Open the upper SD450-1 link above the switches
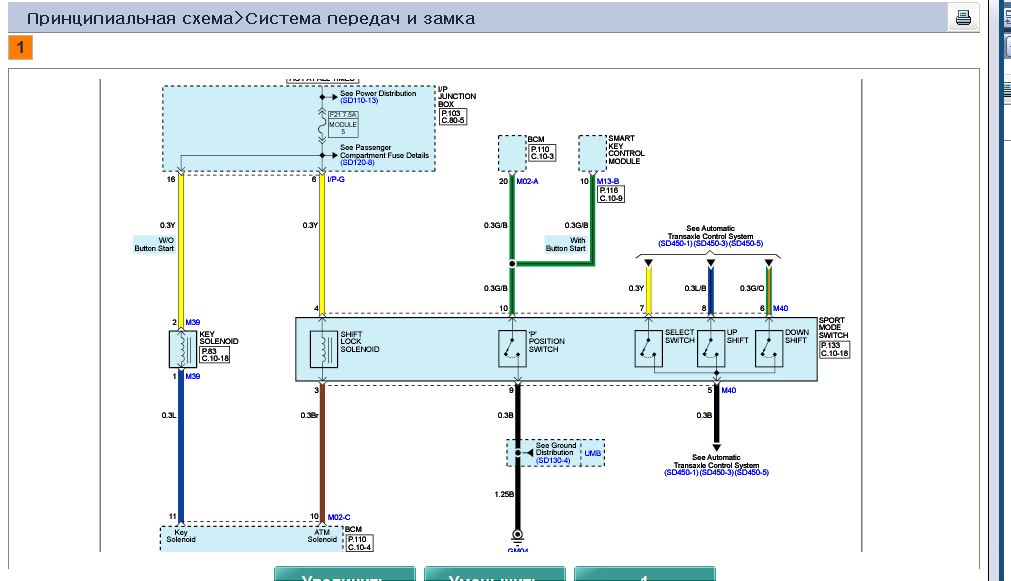Screen dimensions: 1011x581 point(675,244)
